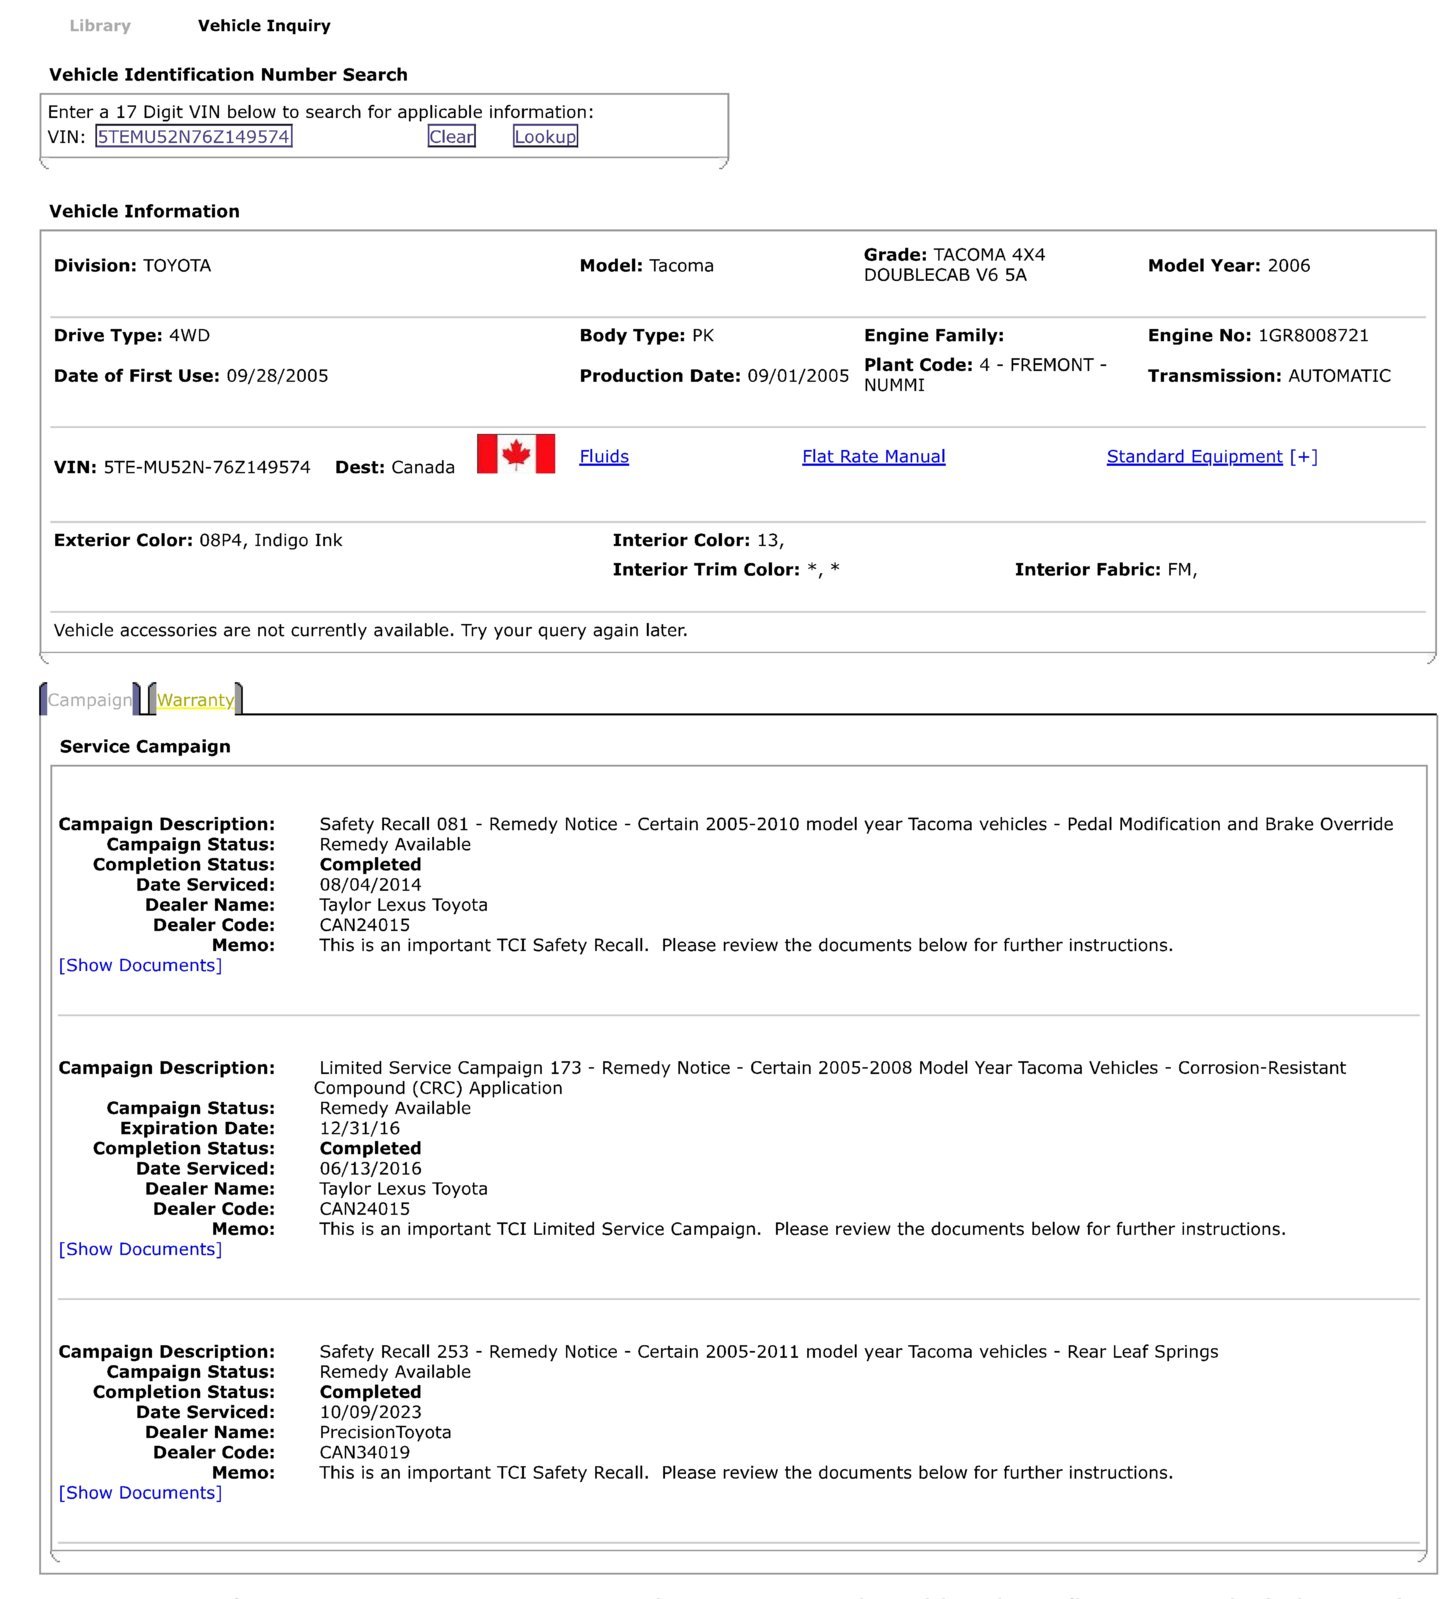Select the Transmission AUTOMATIC value
Image resolution: width=1446 pixels, height=1599 pixels.
click(x=1339, y=376)
